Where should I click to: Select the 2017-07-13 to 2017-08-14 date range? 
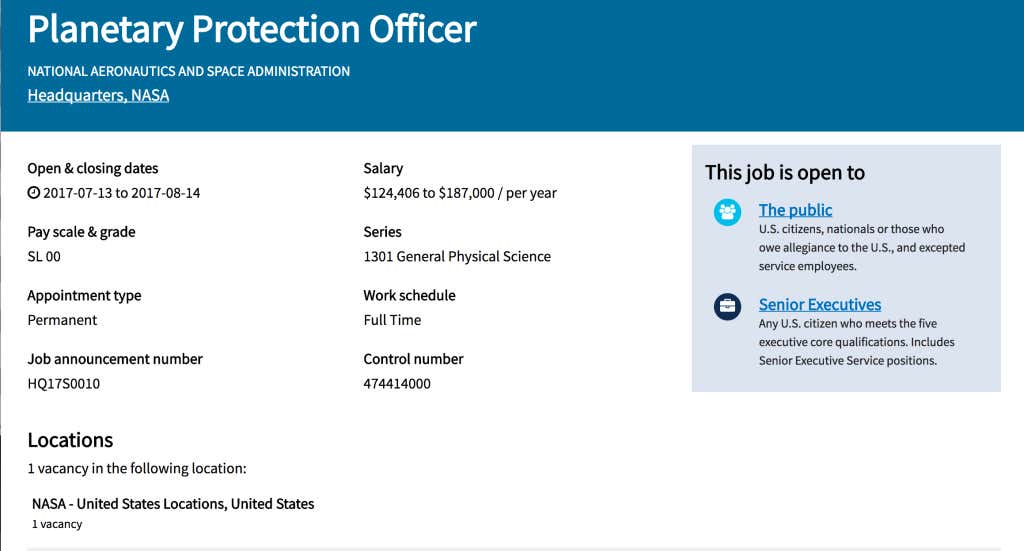122,193
